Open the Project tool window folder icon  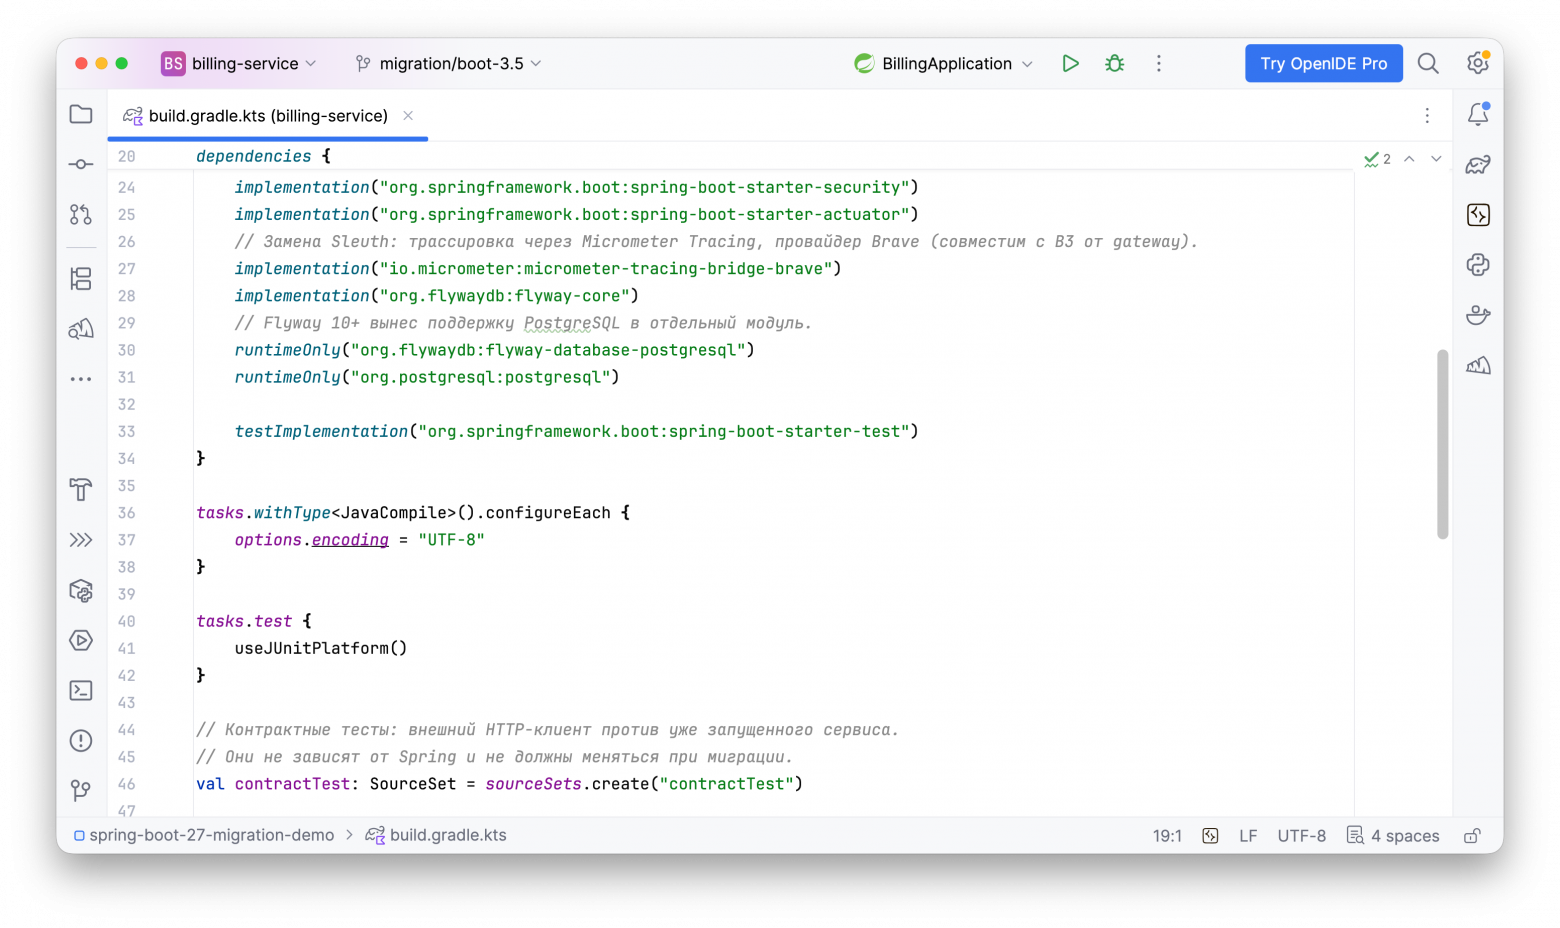[x=81, y=114]
